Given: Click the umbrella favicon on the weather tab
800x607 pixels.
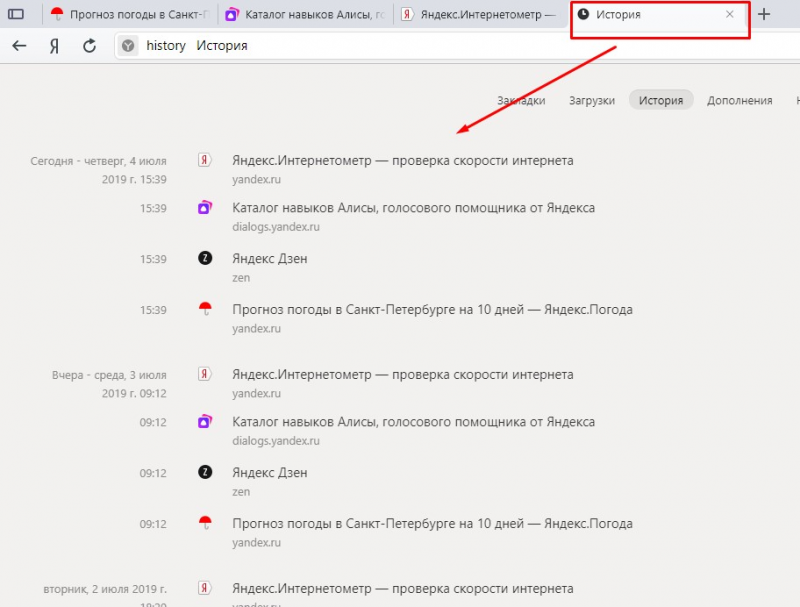Looking at the screenshot, I should [x=57, y=14].
